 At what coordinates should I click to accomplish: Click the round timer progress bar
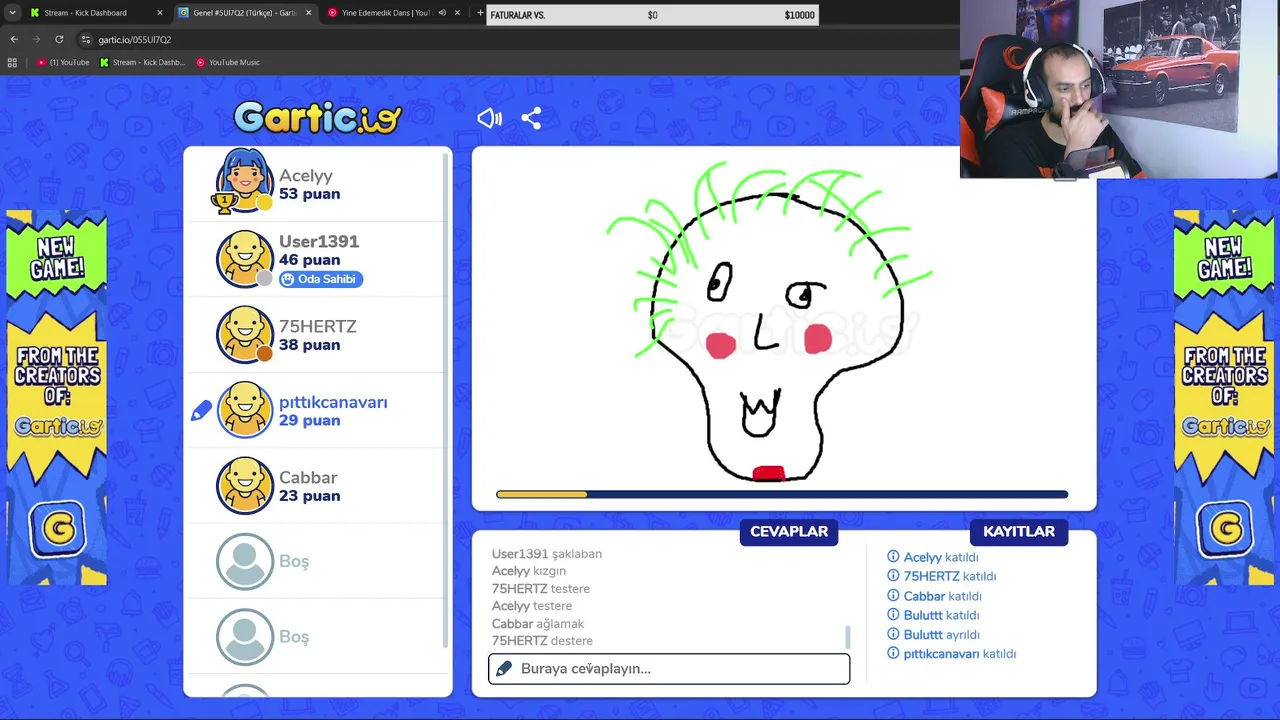pyautogui.click(x=782, y=494)
